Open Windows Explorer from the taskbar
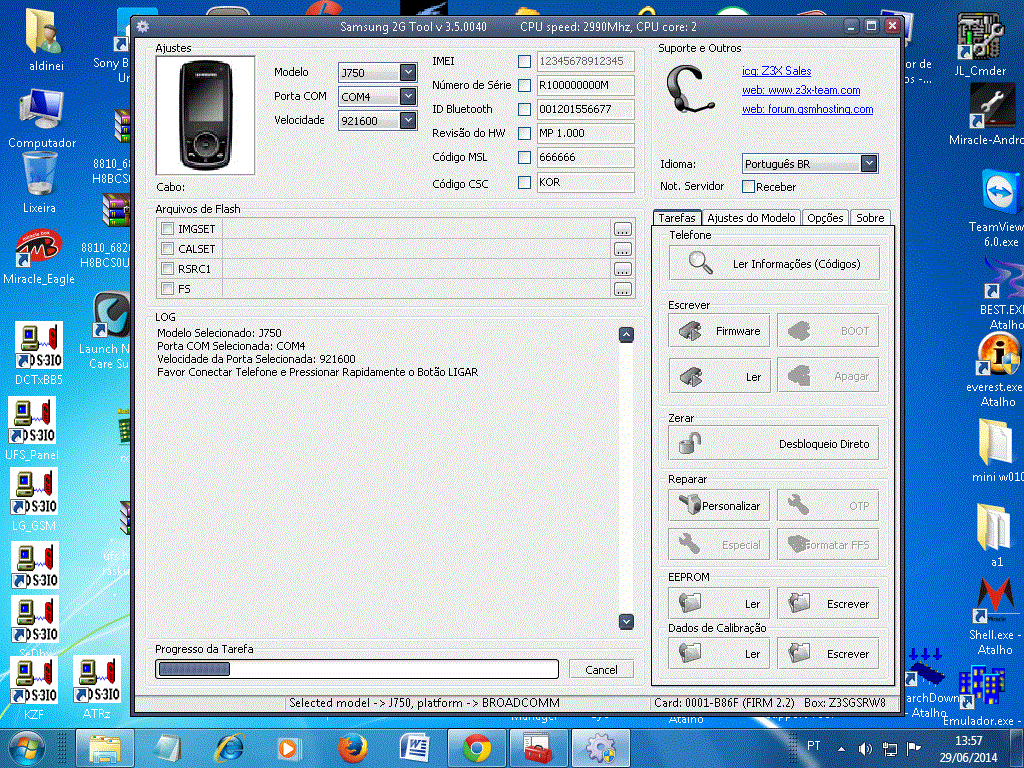Image resolution: width=1024 pixels, height=768 pixels. [x=105, y=748]
